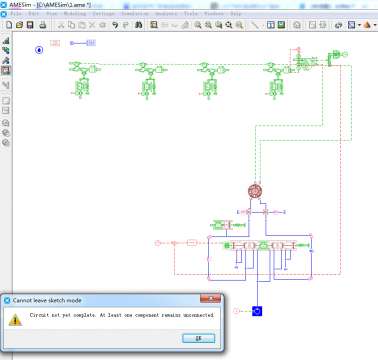Undo the last sketch action

115,25
